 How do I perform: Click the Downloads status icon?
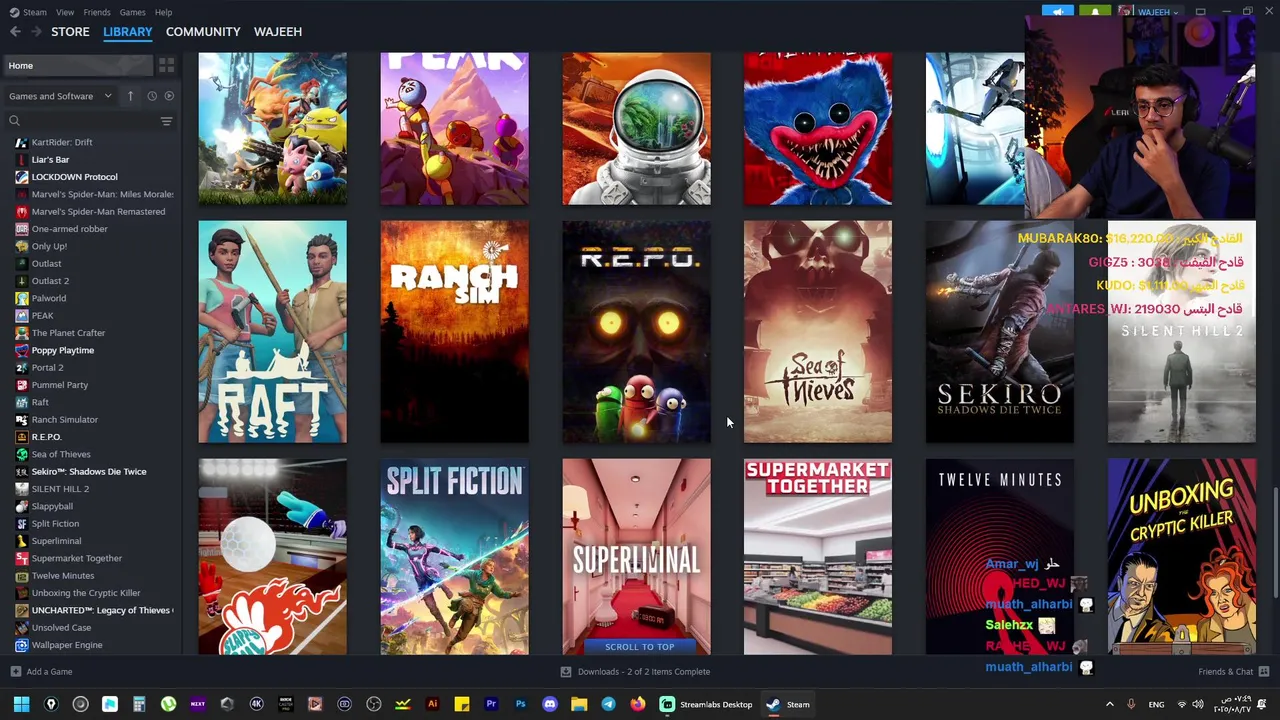pyautogui.click(x=566, y=672)
